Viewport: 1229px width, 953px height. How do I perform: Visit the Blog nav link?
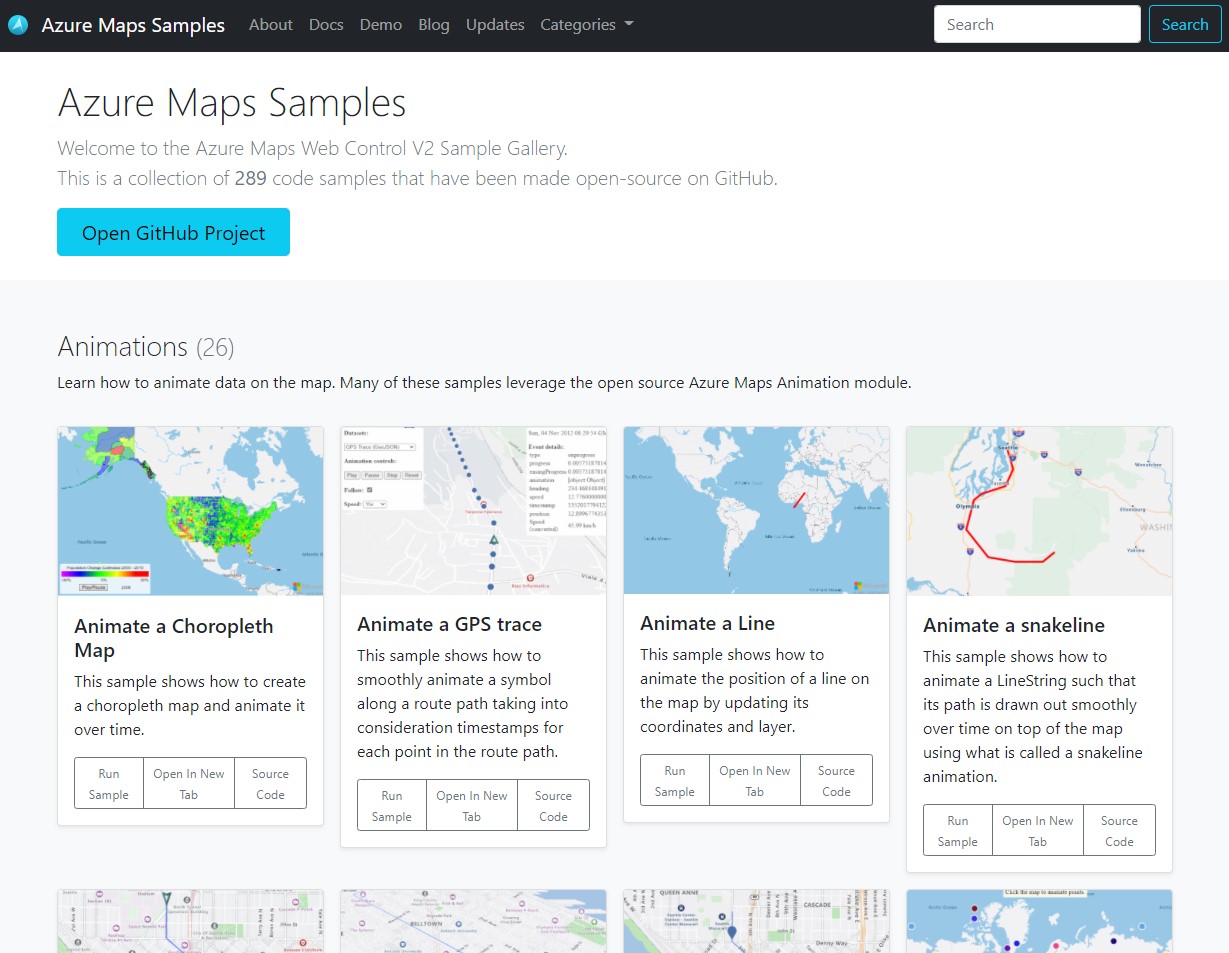pos(434,25)
